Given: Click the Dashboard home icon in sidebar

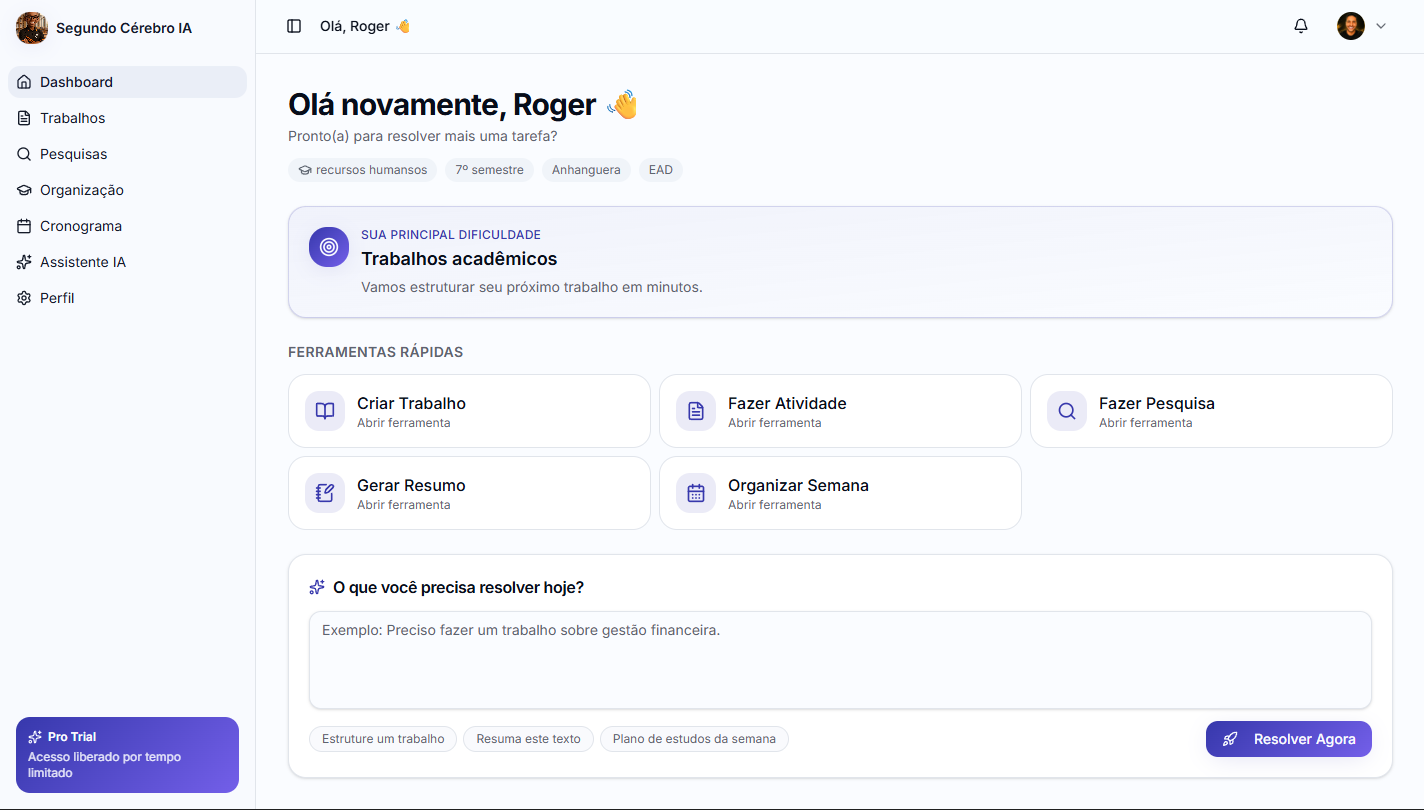Looking at the screenshot, I should (x=24, y=82).
